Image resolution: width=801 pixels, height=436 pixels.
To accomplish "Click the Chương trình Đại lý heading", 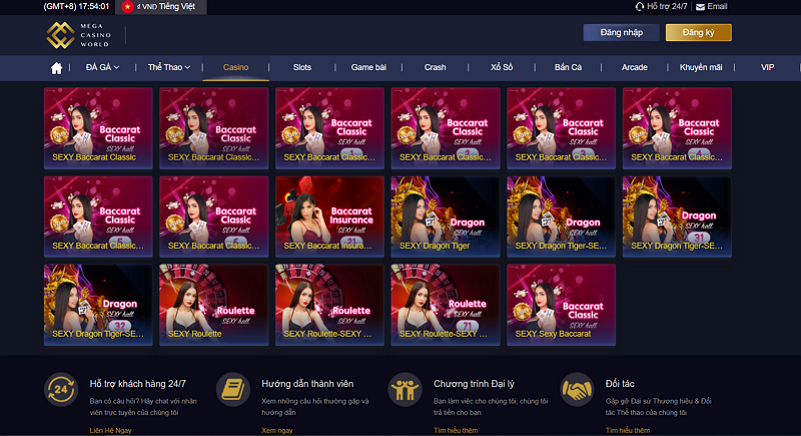I will coord(474,383).
